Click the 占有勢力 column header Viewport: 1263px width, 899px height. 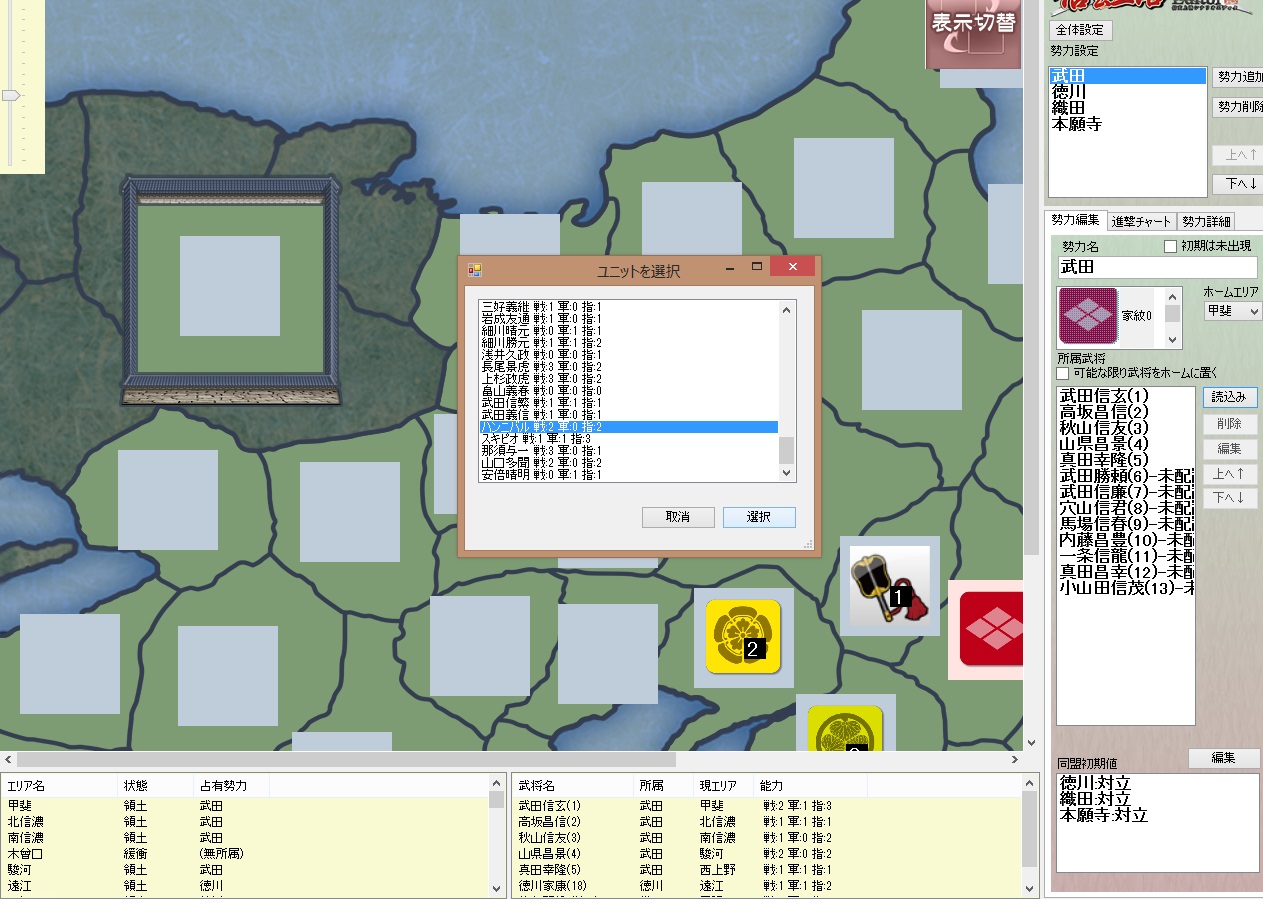[231, 786]
